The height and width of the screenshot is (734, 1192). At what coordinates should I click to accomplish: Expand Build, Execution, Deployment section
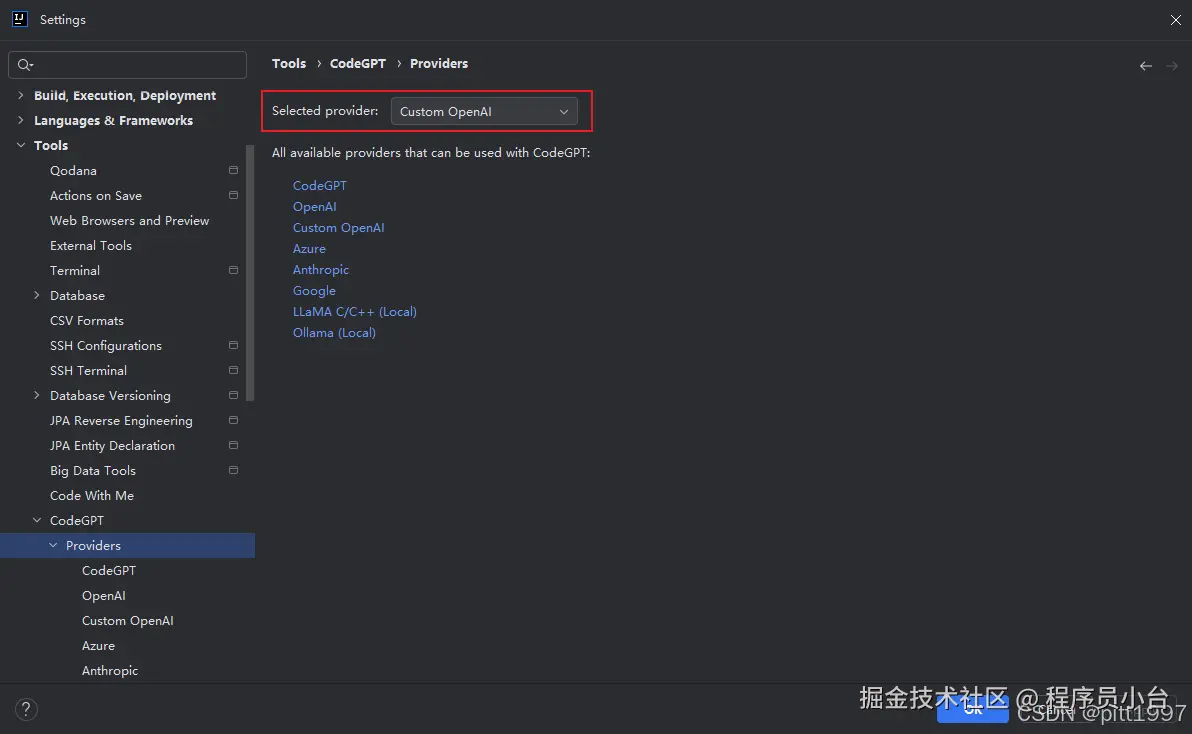(21, 95)
